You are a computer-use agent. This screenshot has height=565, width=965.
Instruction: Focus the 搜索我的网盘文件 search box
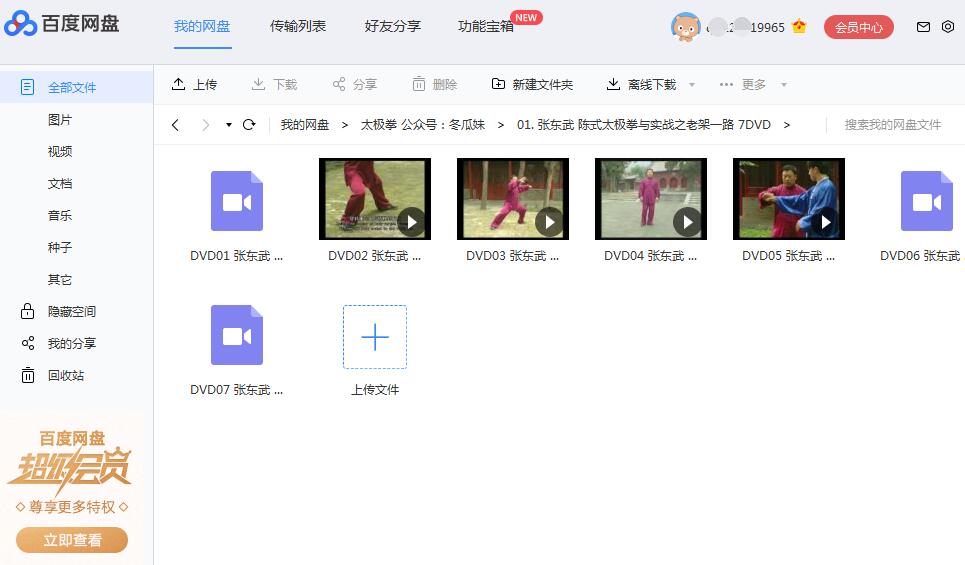pyautogui.click(x=892, y=125)
